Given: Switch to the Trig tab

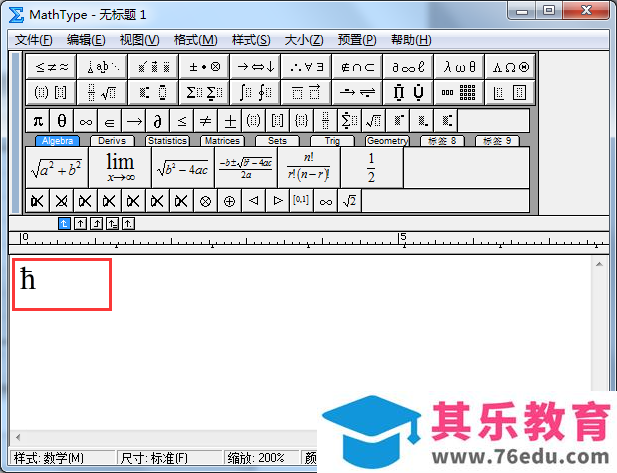Looking at the screenshot, I should pos(333,141).
